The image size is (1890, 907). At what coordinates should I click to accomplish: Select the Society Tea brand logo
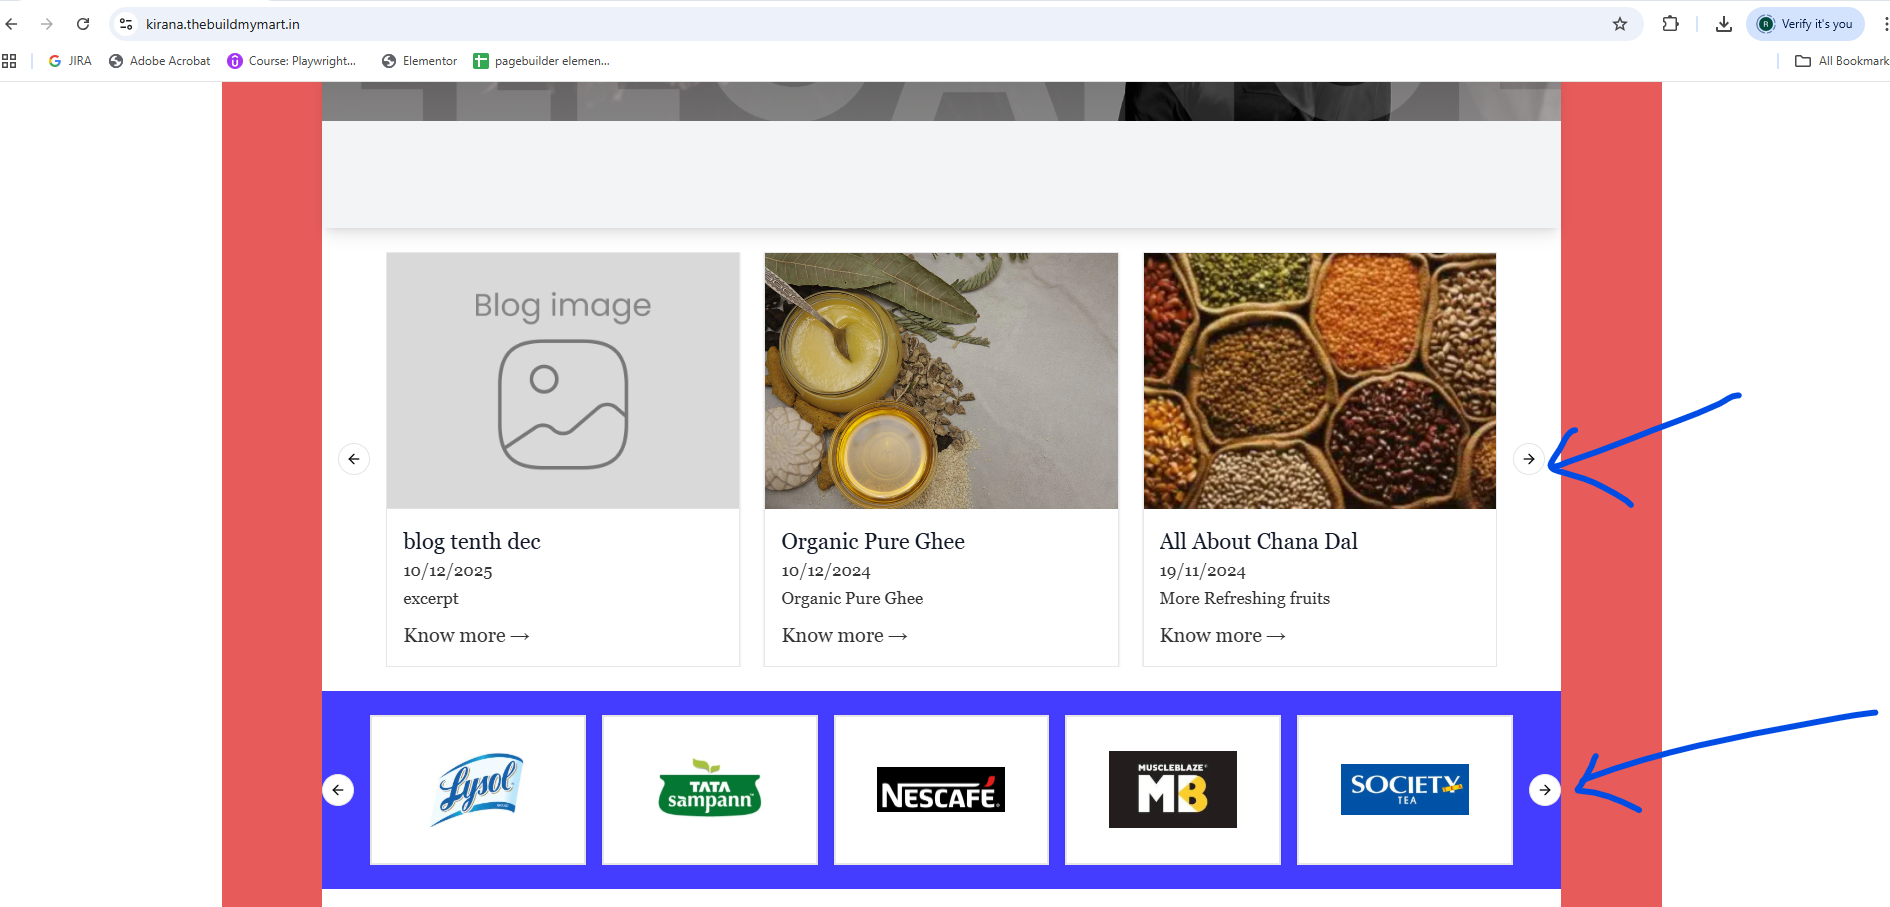coord(1405,790)
